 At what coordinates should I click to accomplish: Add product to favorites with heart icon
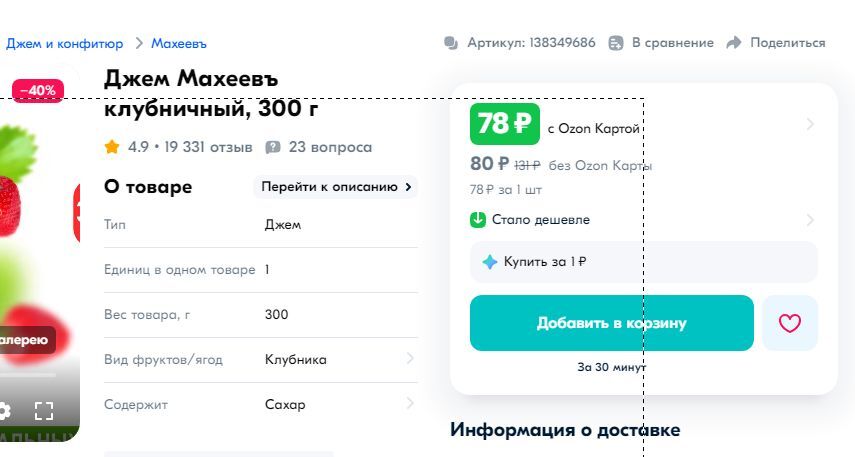click(x=790, y=323)
